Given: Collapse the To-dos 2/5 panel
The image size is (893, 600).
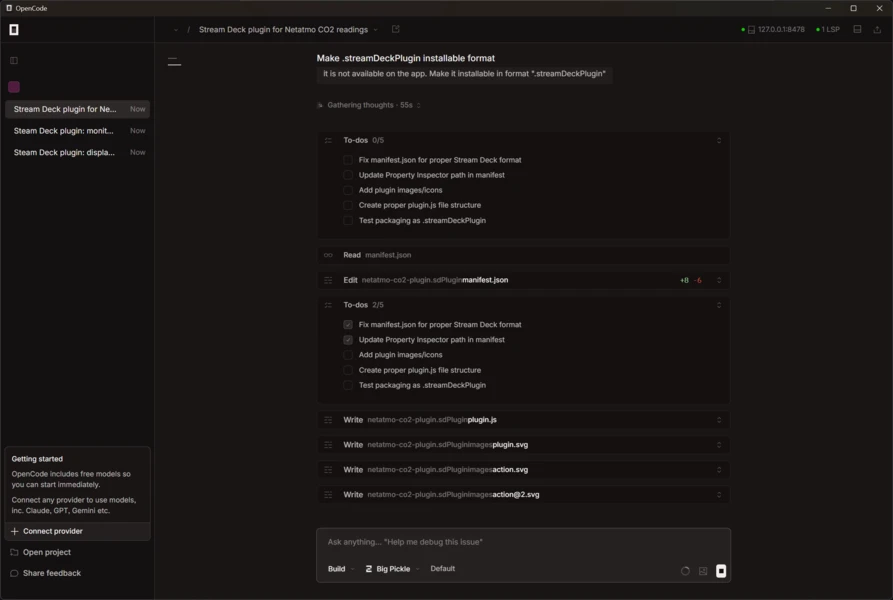Looking at the screenshot, I should (x=719, y=305).
